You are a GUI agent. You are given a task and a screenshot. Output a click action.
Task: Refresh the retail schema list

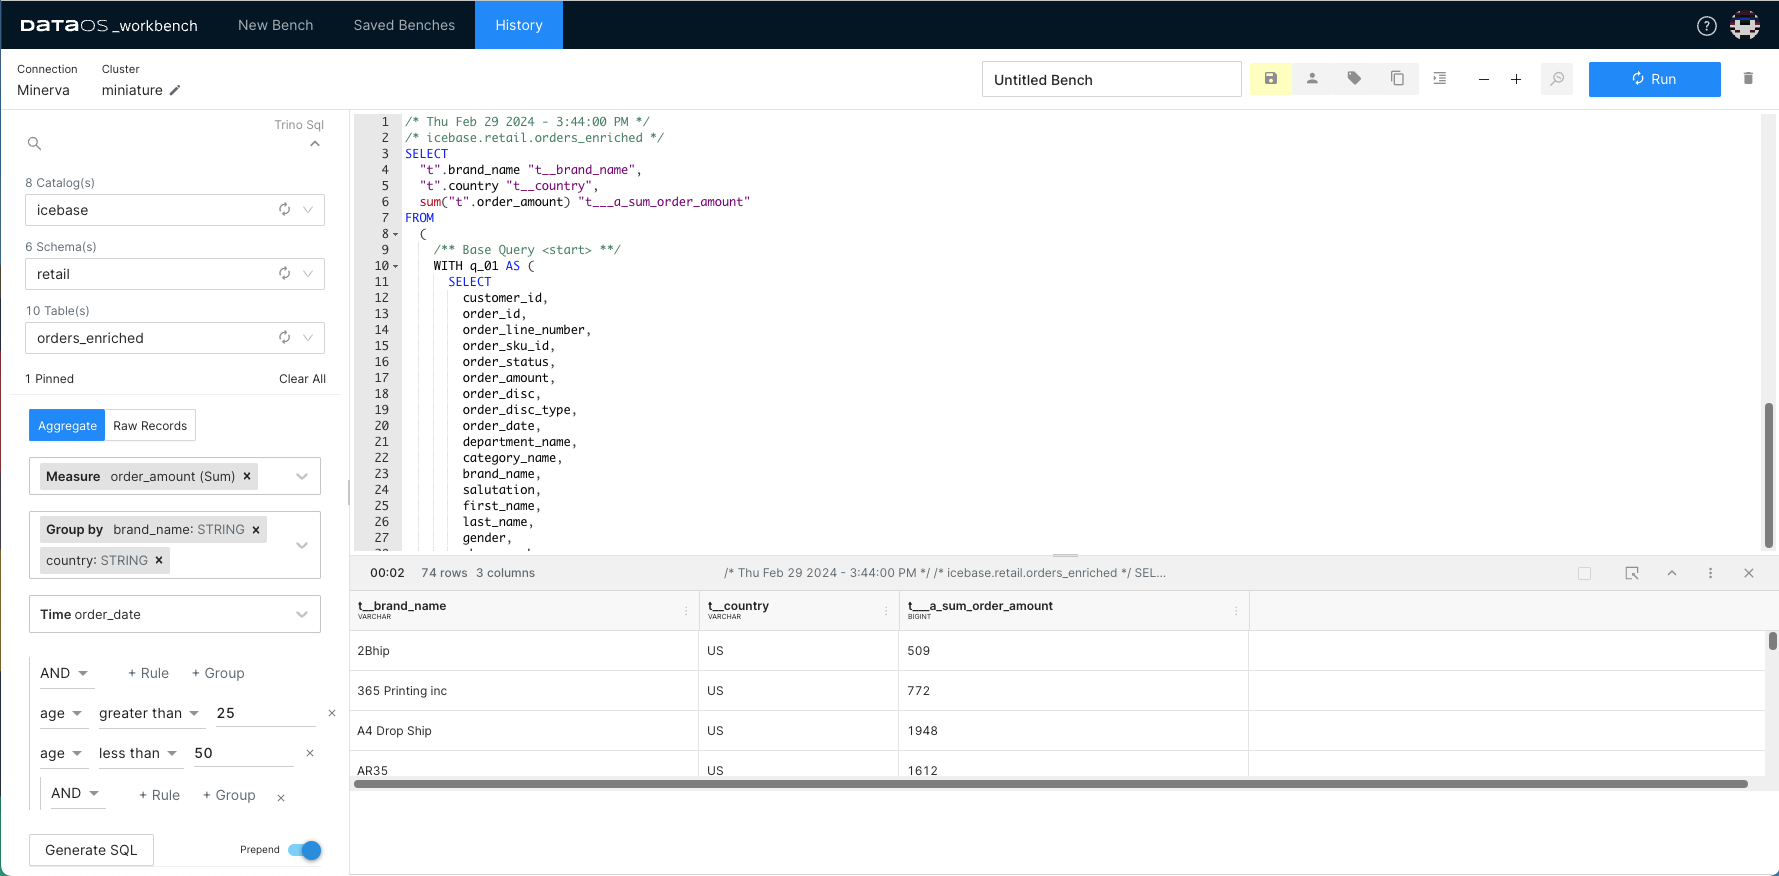coord(284,274)
